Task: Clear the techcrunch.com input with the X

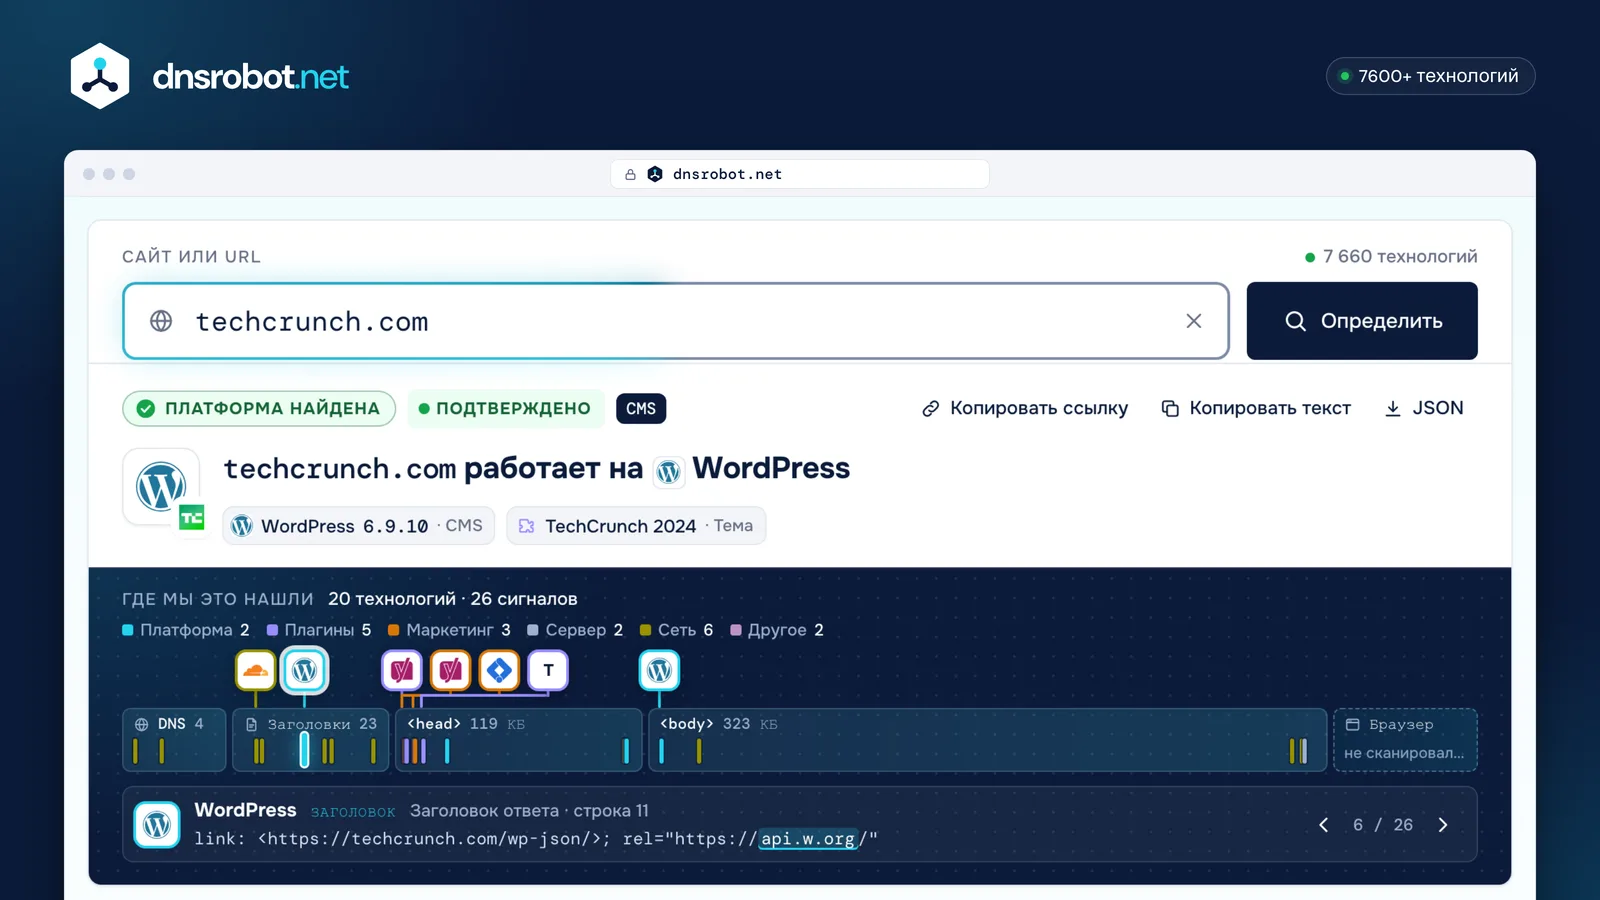Action: click(1193, 321)
